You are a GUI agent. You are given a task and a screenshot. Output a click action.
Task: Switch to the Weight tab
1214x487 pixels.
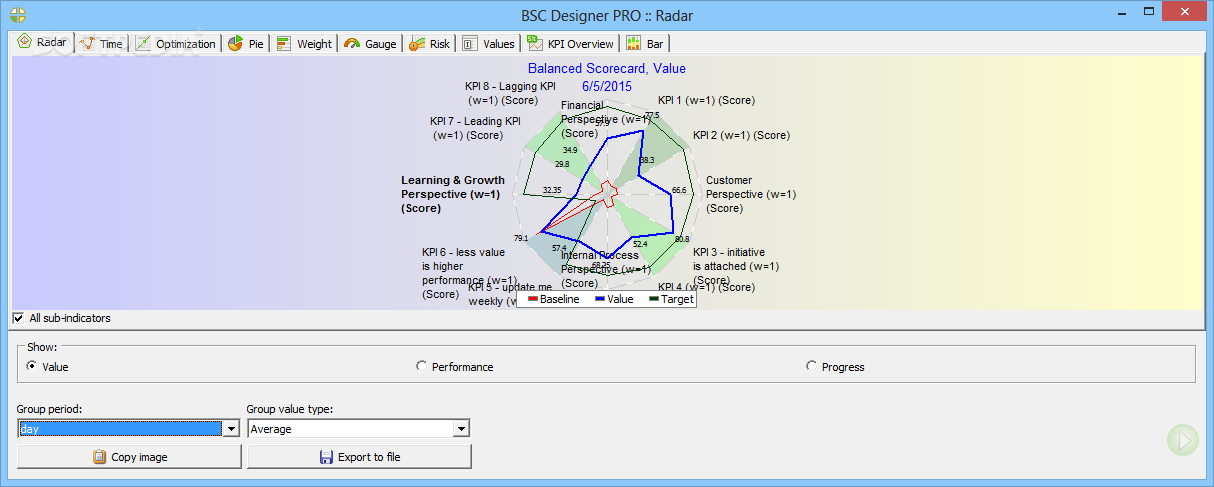click(x=304, y=43)
